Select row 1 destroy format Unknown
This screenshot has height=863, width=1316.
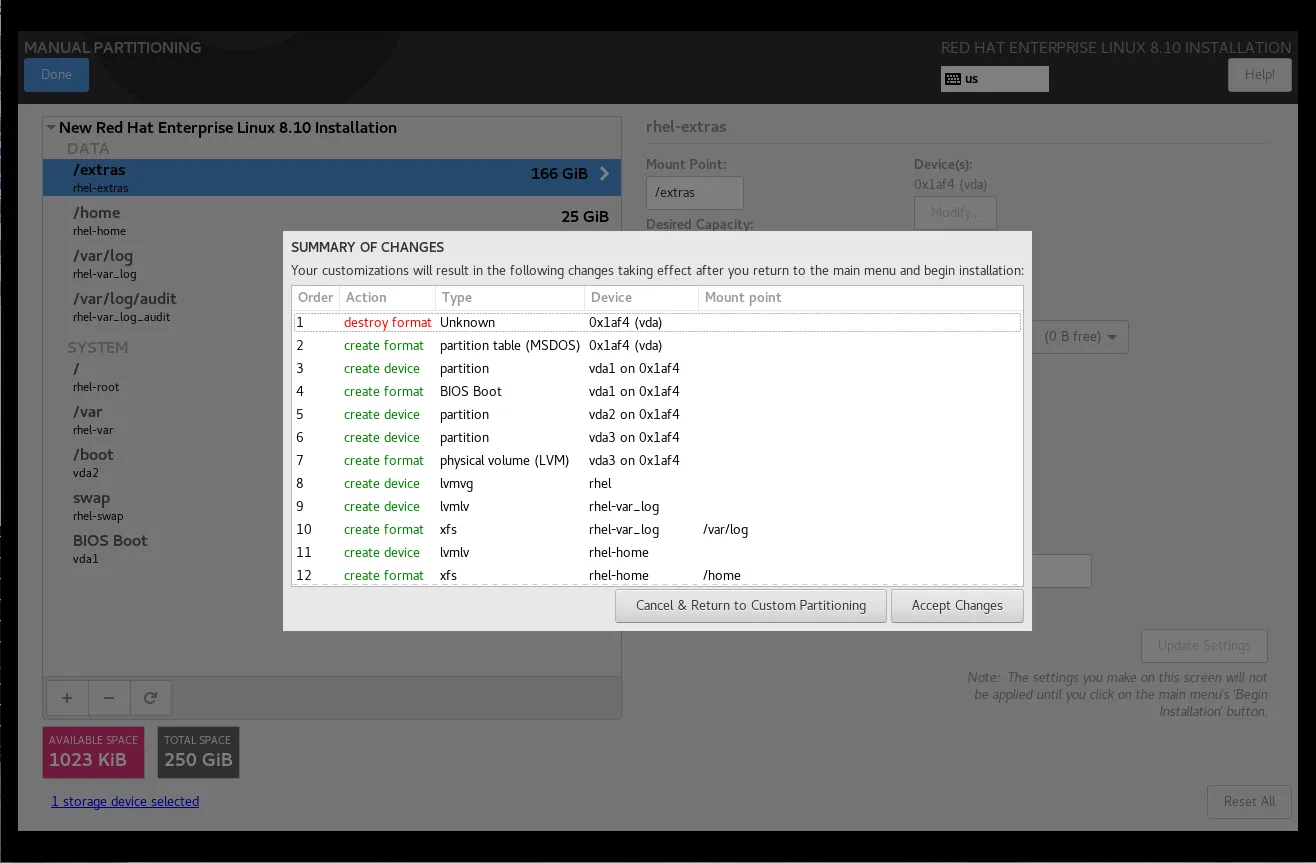tap(657, 322)
